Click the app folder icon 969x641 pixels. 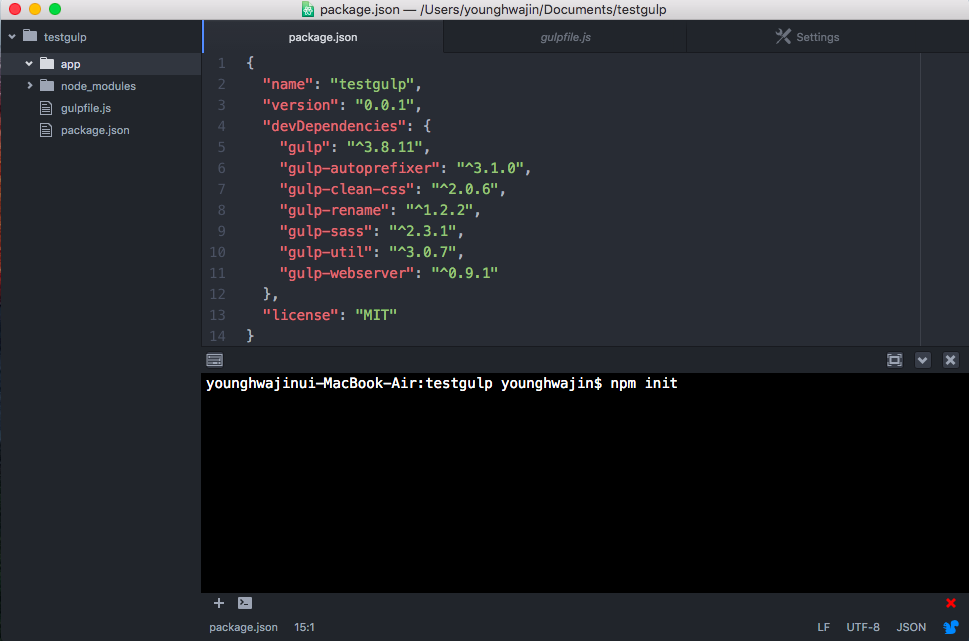point(47,63)
